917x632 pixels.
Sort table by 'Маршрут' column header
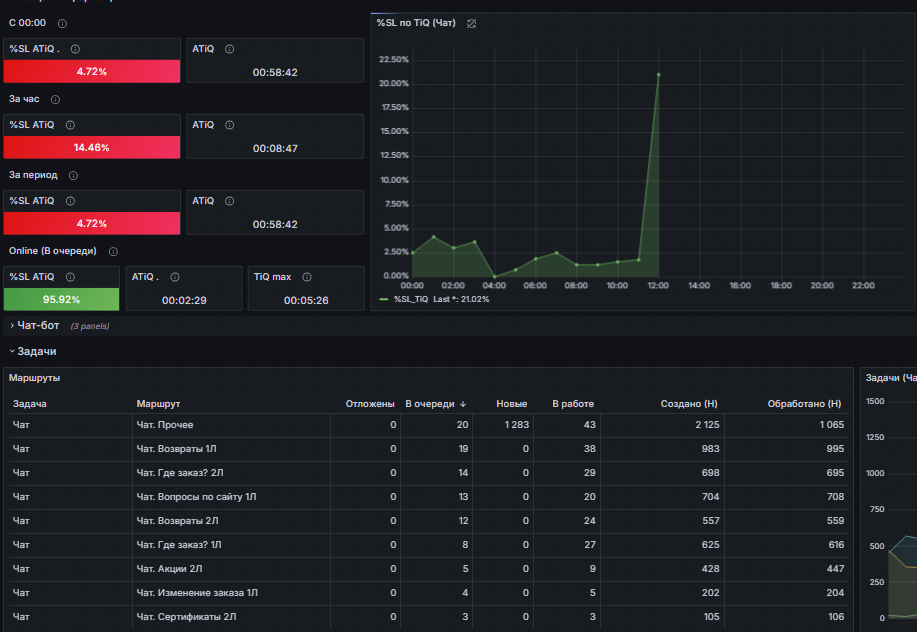pos(158,404)
